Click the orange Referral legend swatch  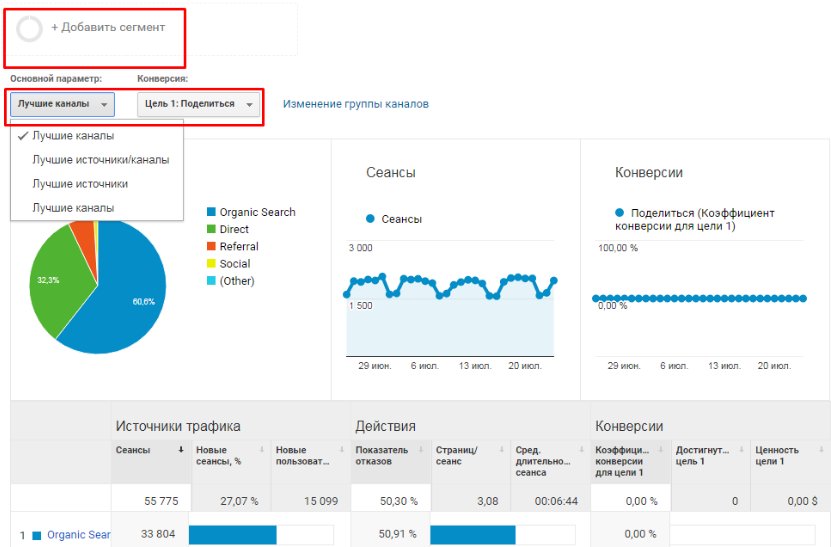point(211,247)
